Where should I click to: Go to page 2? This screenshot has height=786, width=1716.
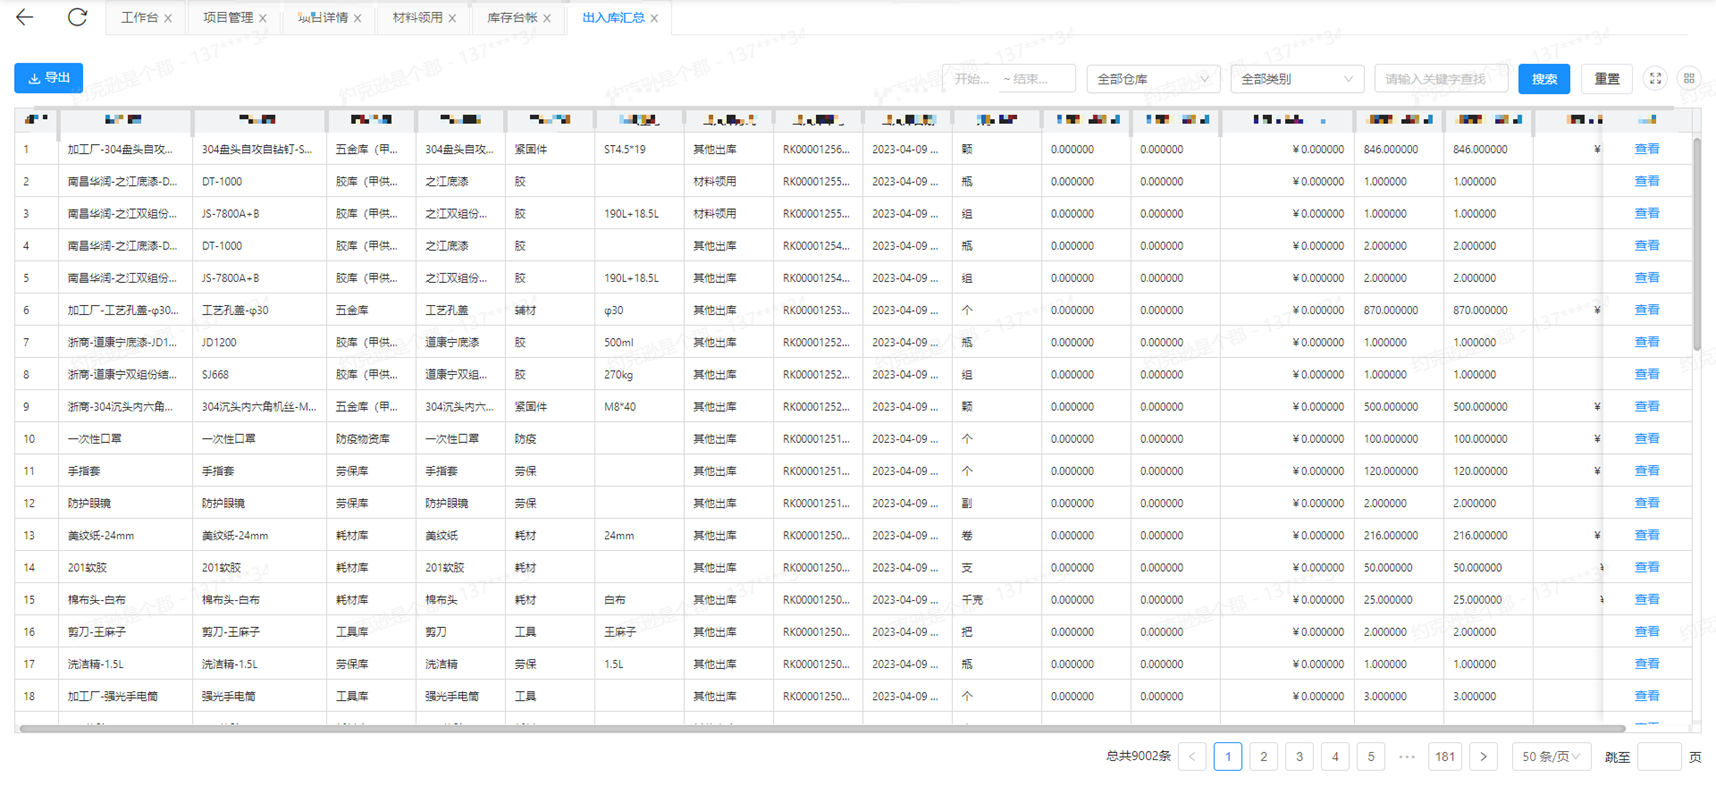point(1263,757)
